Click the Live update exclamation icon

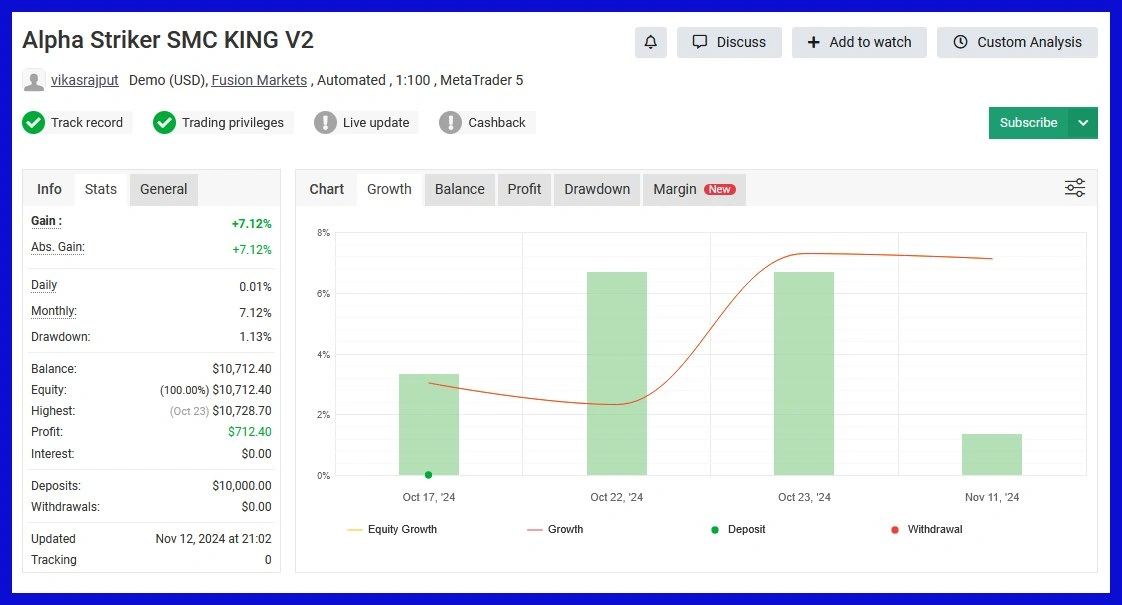325,123
